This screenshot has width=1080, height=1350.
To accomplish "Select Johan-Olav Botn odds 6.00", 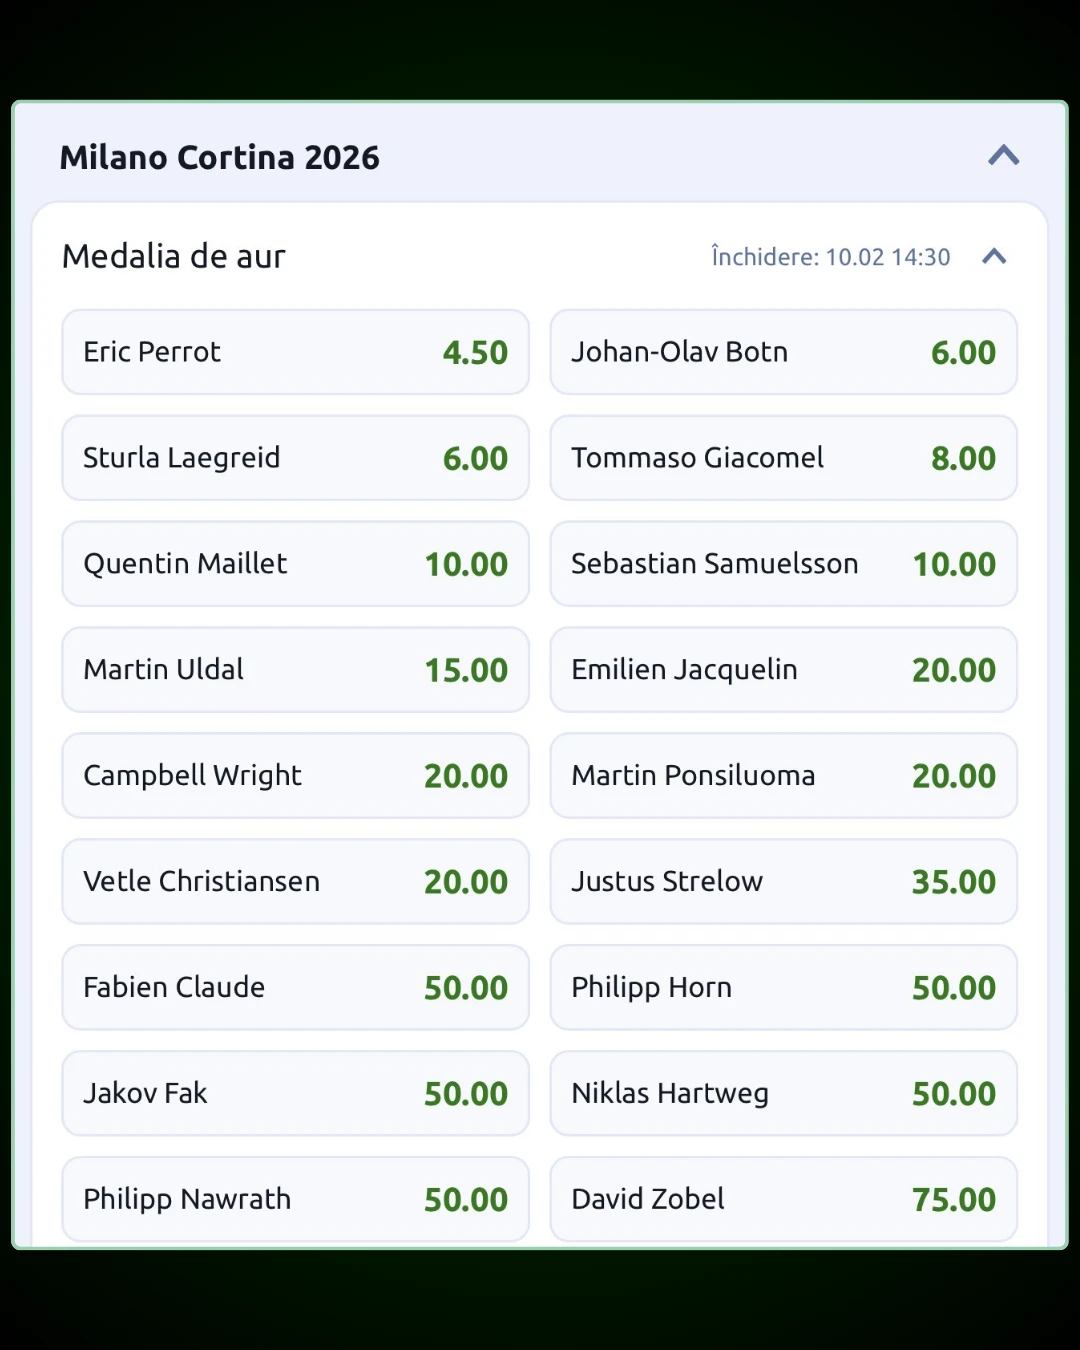I will (x=783, y=352).
